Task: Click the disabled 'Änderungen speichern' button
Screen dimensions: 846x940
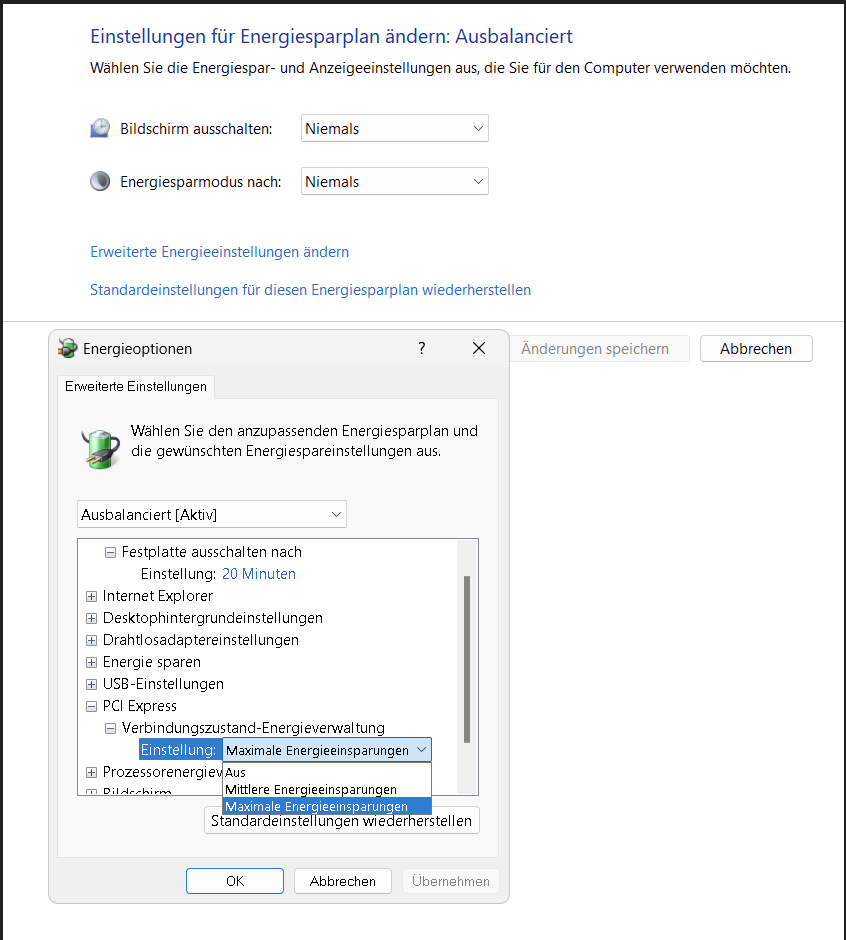Action: (599, 348)
